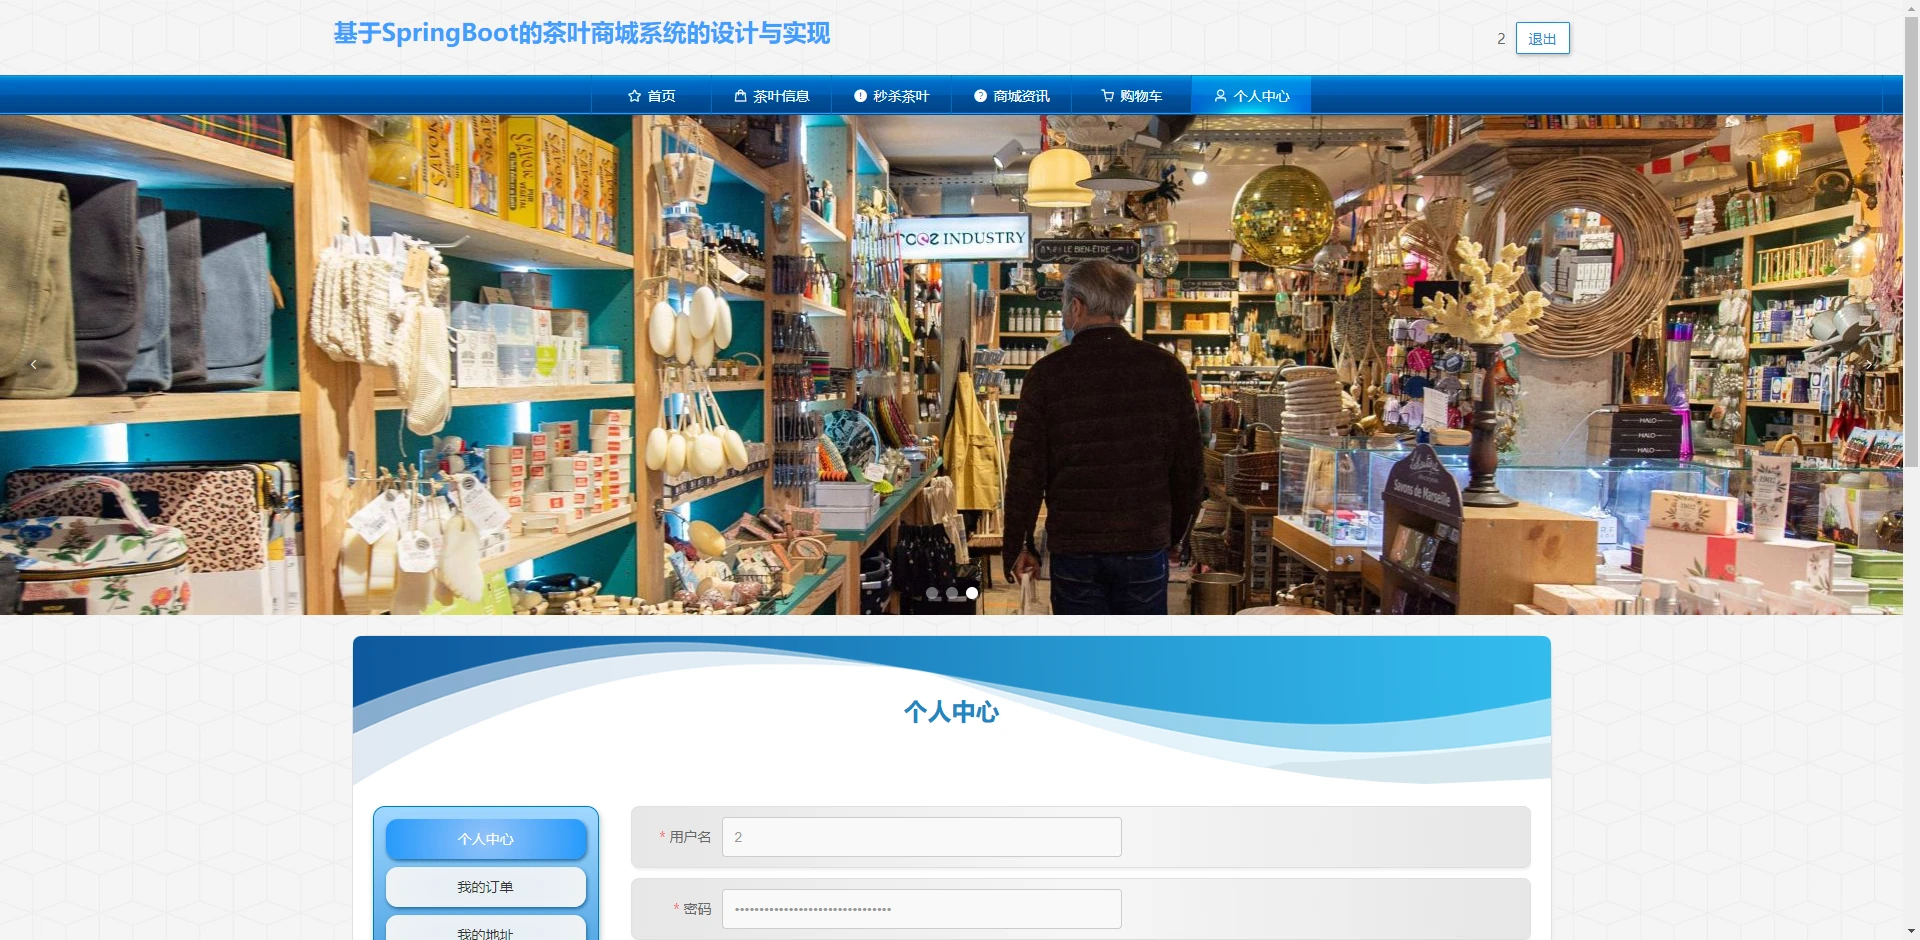Select the 茶叶信息 navigation tab
This screenshot has width=1920, height=940.
tap(771, 95)
